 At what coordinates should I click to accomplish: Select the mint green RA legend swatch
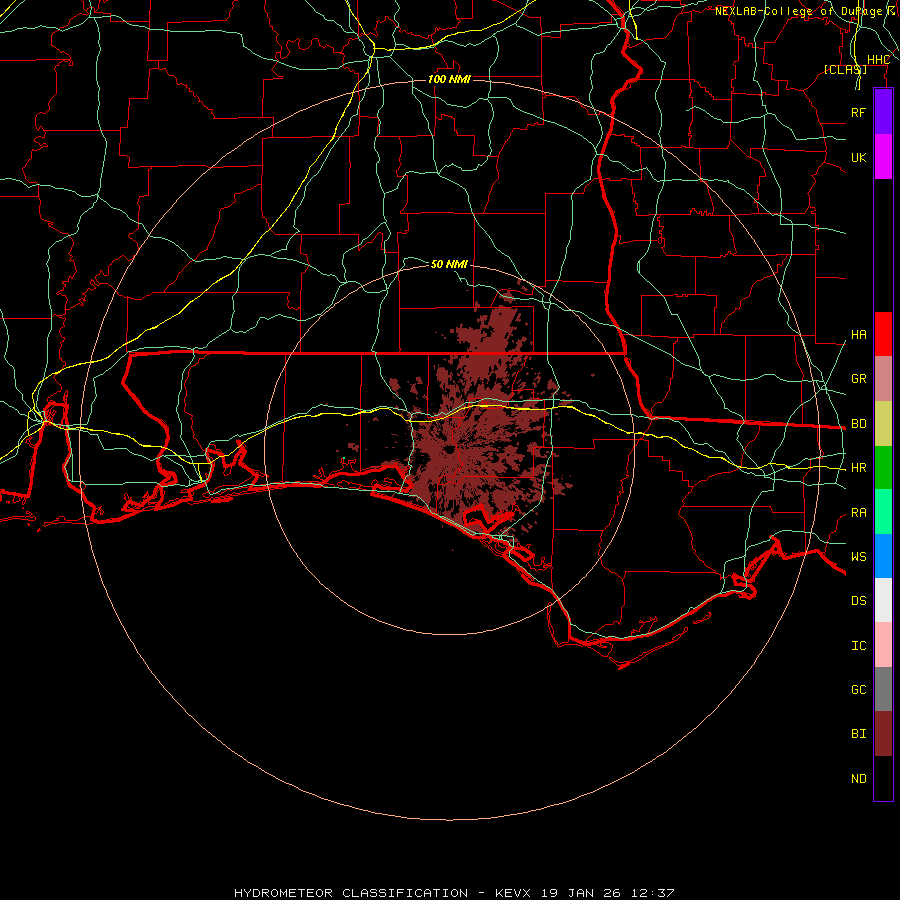(883, 512)
